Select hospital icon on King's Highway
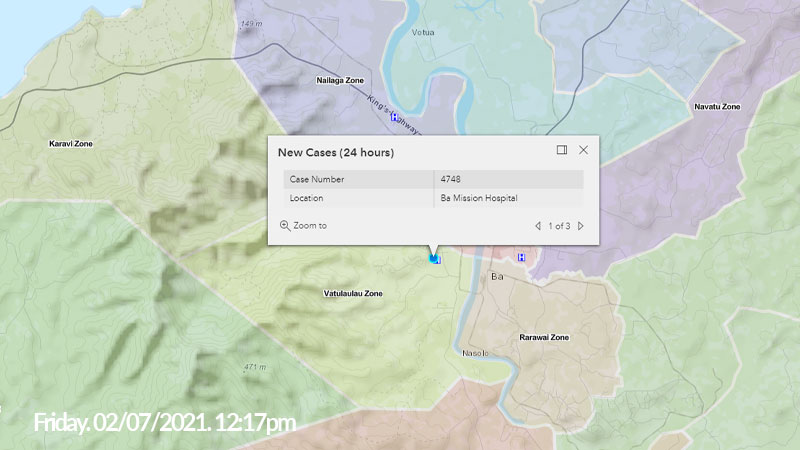Image resolution: width=800 pixels, height=450 pixels. point(394,118)
